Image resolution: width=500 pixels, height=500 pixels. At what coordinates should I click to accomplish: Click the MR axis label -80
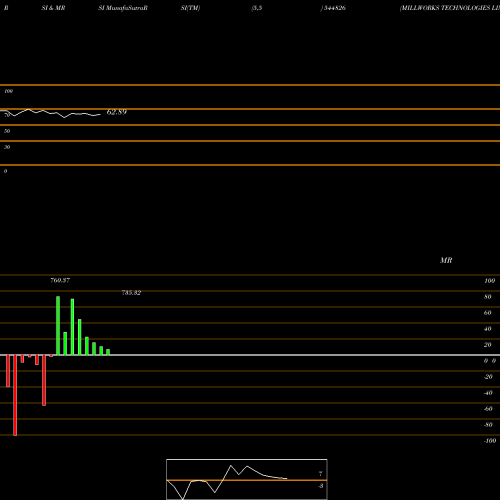point(488,425)
